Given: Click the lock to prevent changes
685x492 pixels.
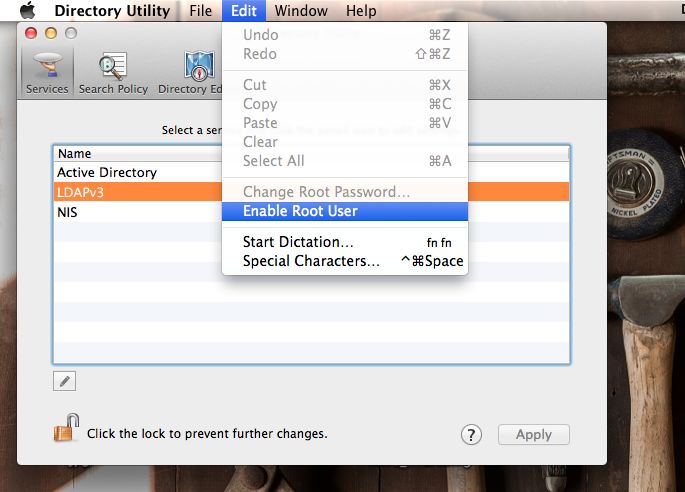Looking at the screenshot, I should click(x=66, y=428).
